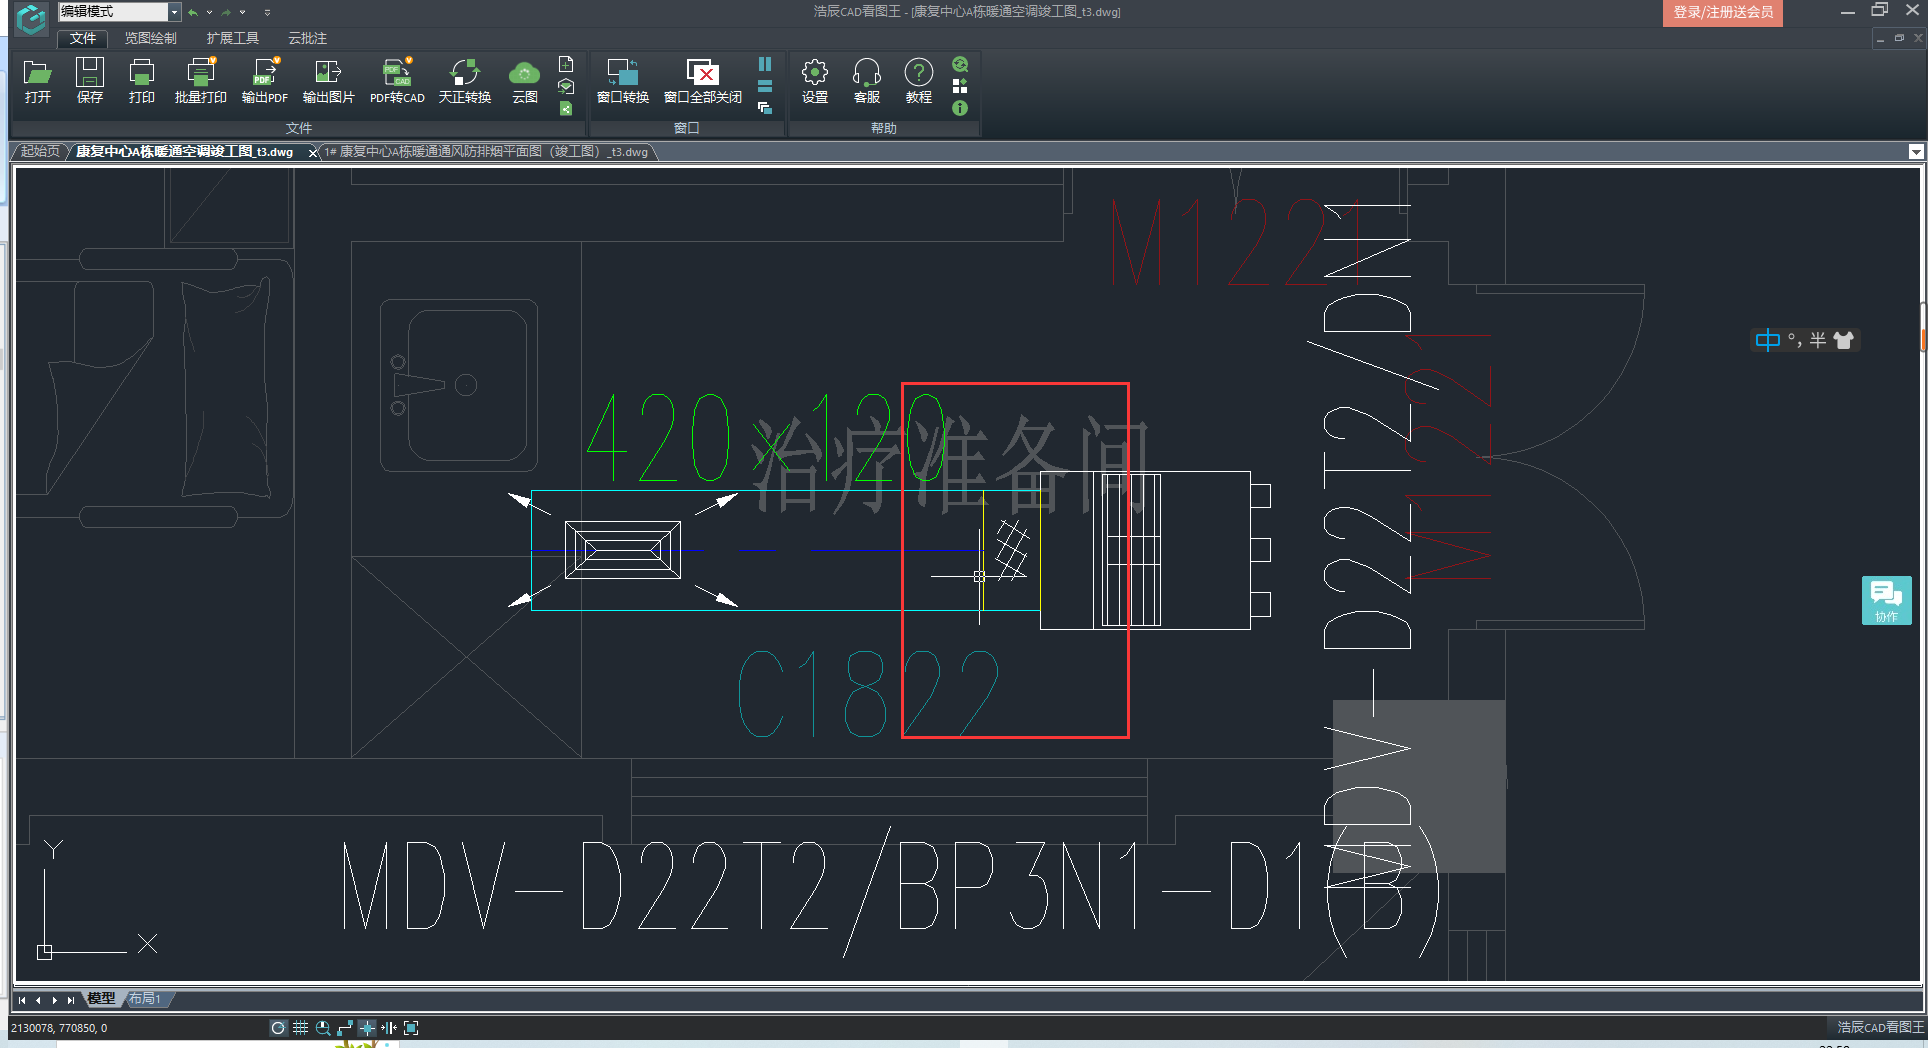
Task: Toggle the mirror-arrows icon in status bar
Action: point(389,1028)
